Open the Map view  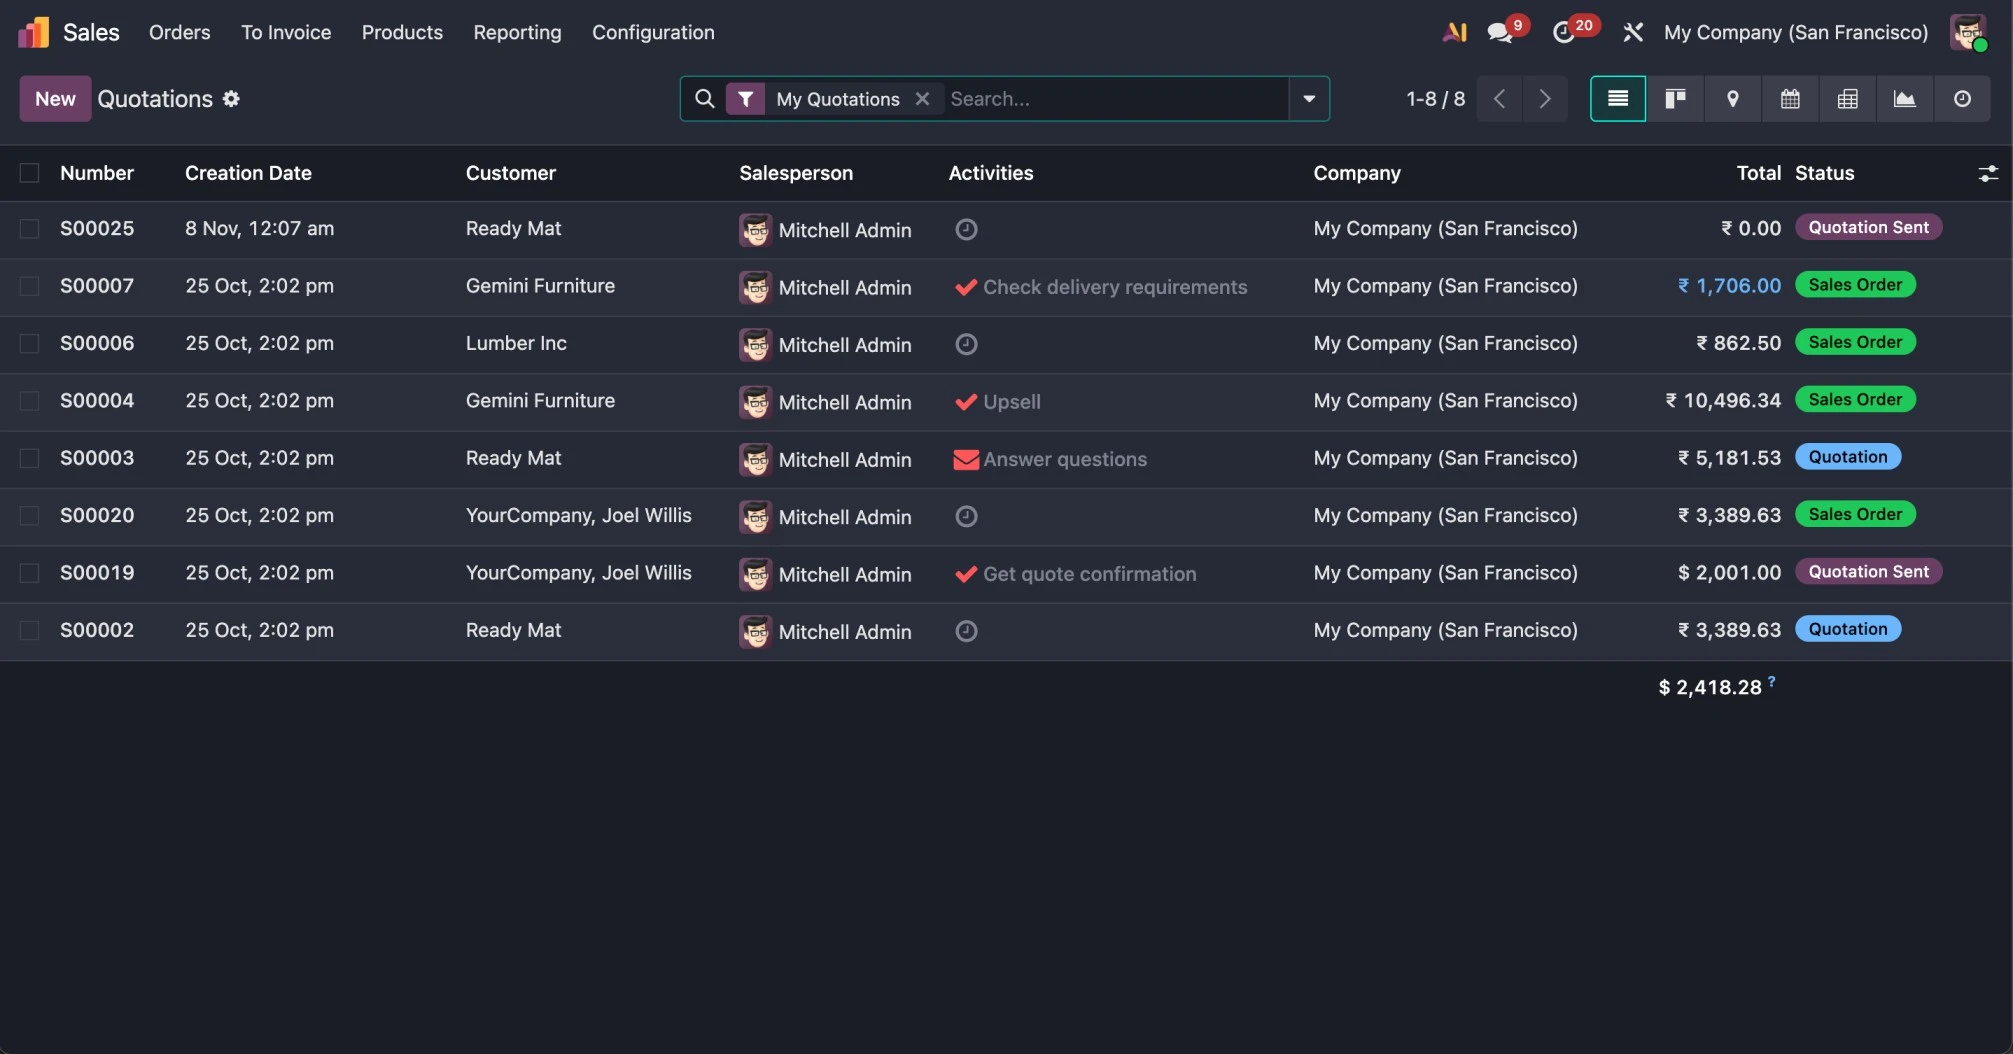1733,99
